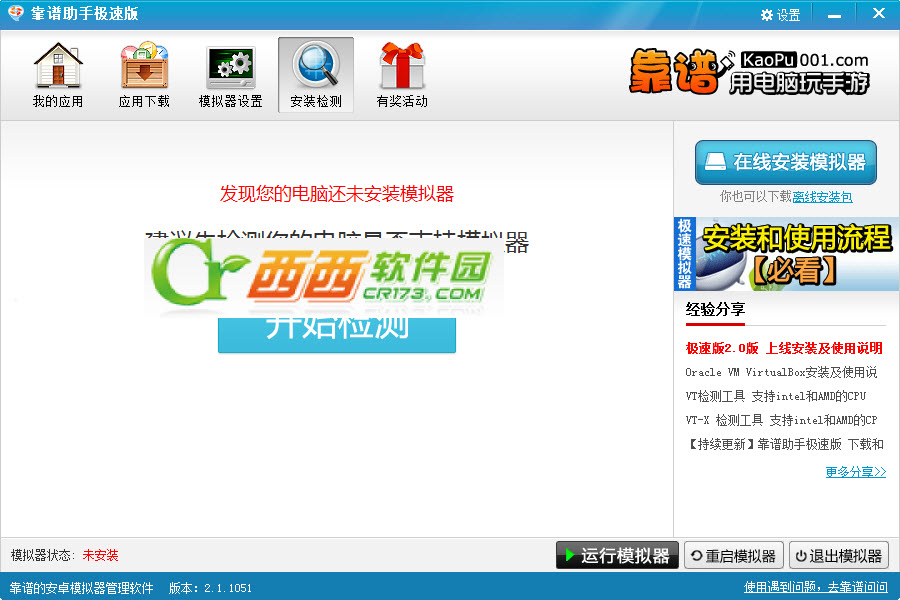This screenshot has height=600, width=900.
Task: Click 发现您的电脑还未安装模拟器 message
Action: tap(337, 193)
